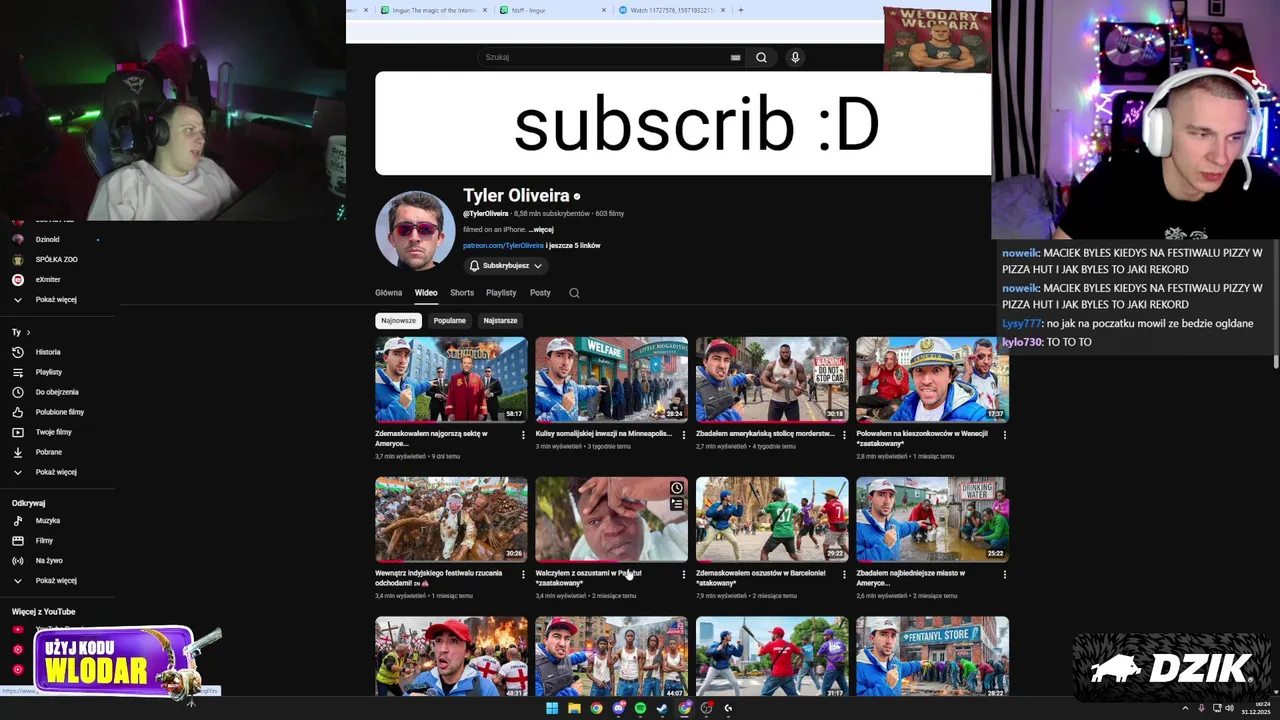Screen dimensions: 1280x720
Task: Select Najstarsze sort chip
Action: [x=500, y=321]
